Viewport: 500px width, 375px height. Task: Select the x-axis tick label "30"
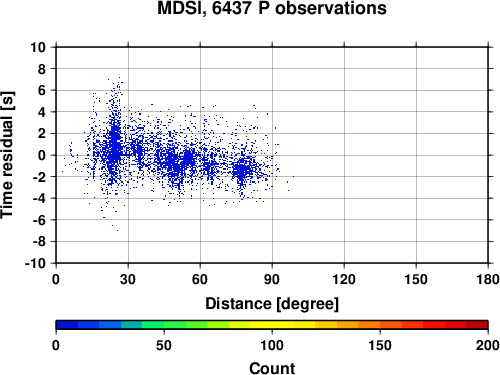128,279
